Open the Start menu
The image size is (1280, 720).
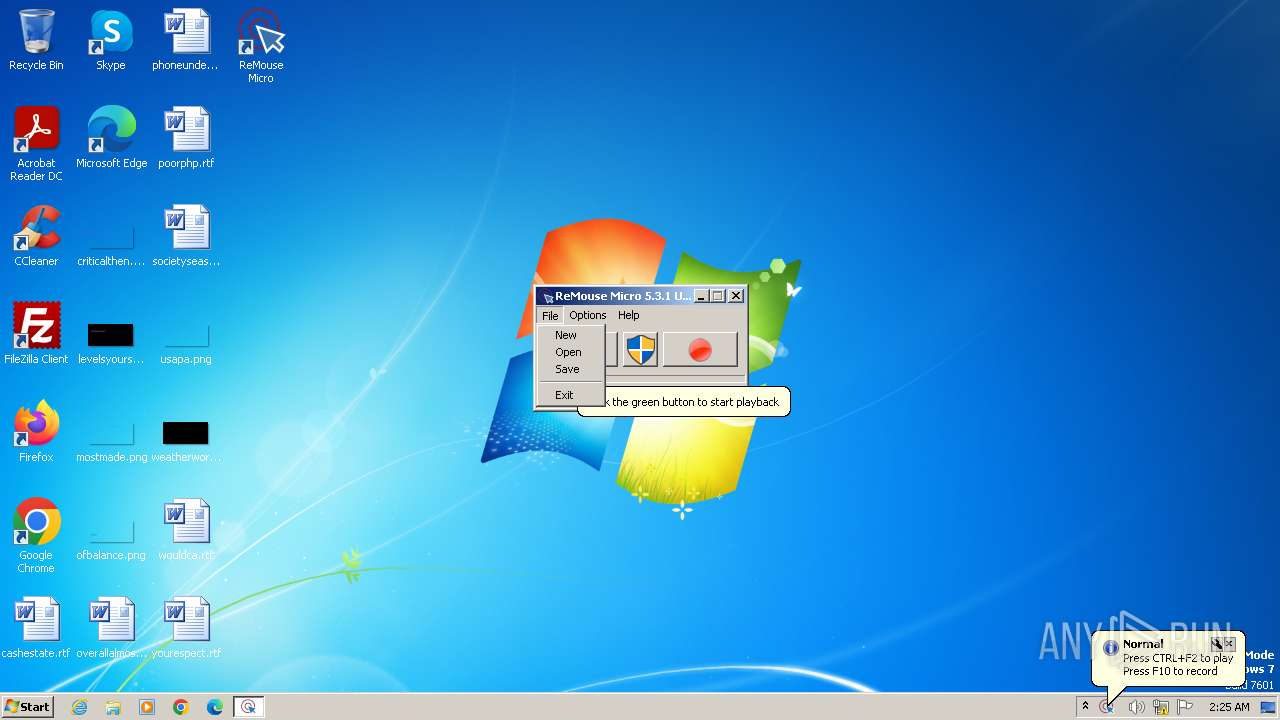pyautogui.click(x=28, y=707)
